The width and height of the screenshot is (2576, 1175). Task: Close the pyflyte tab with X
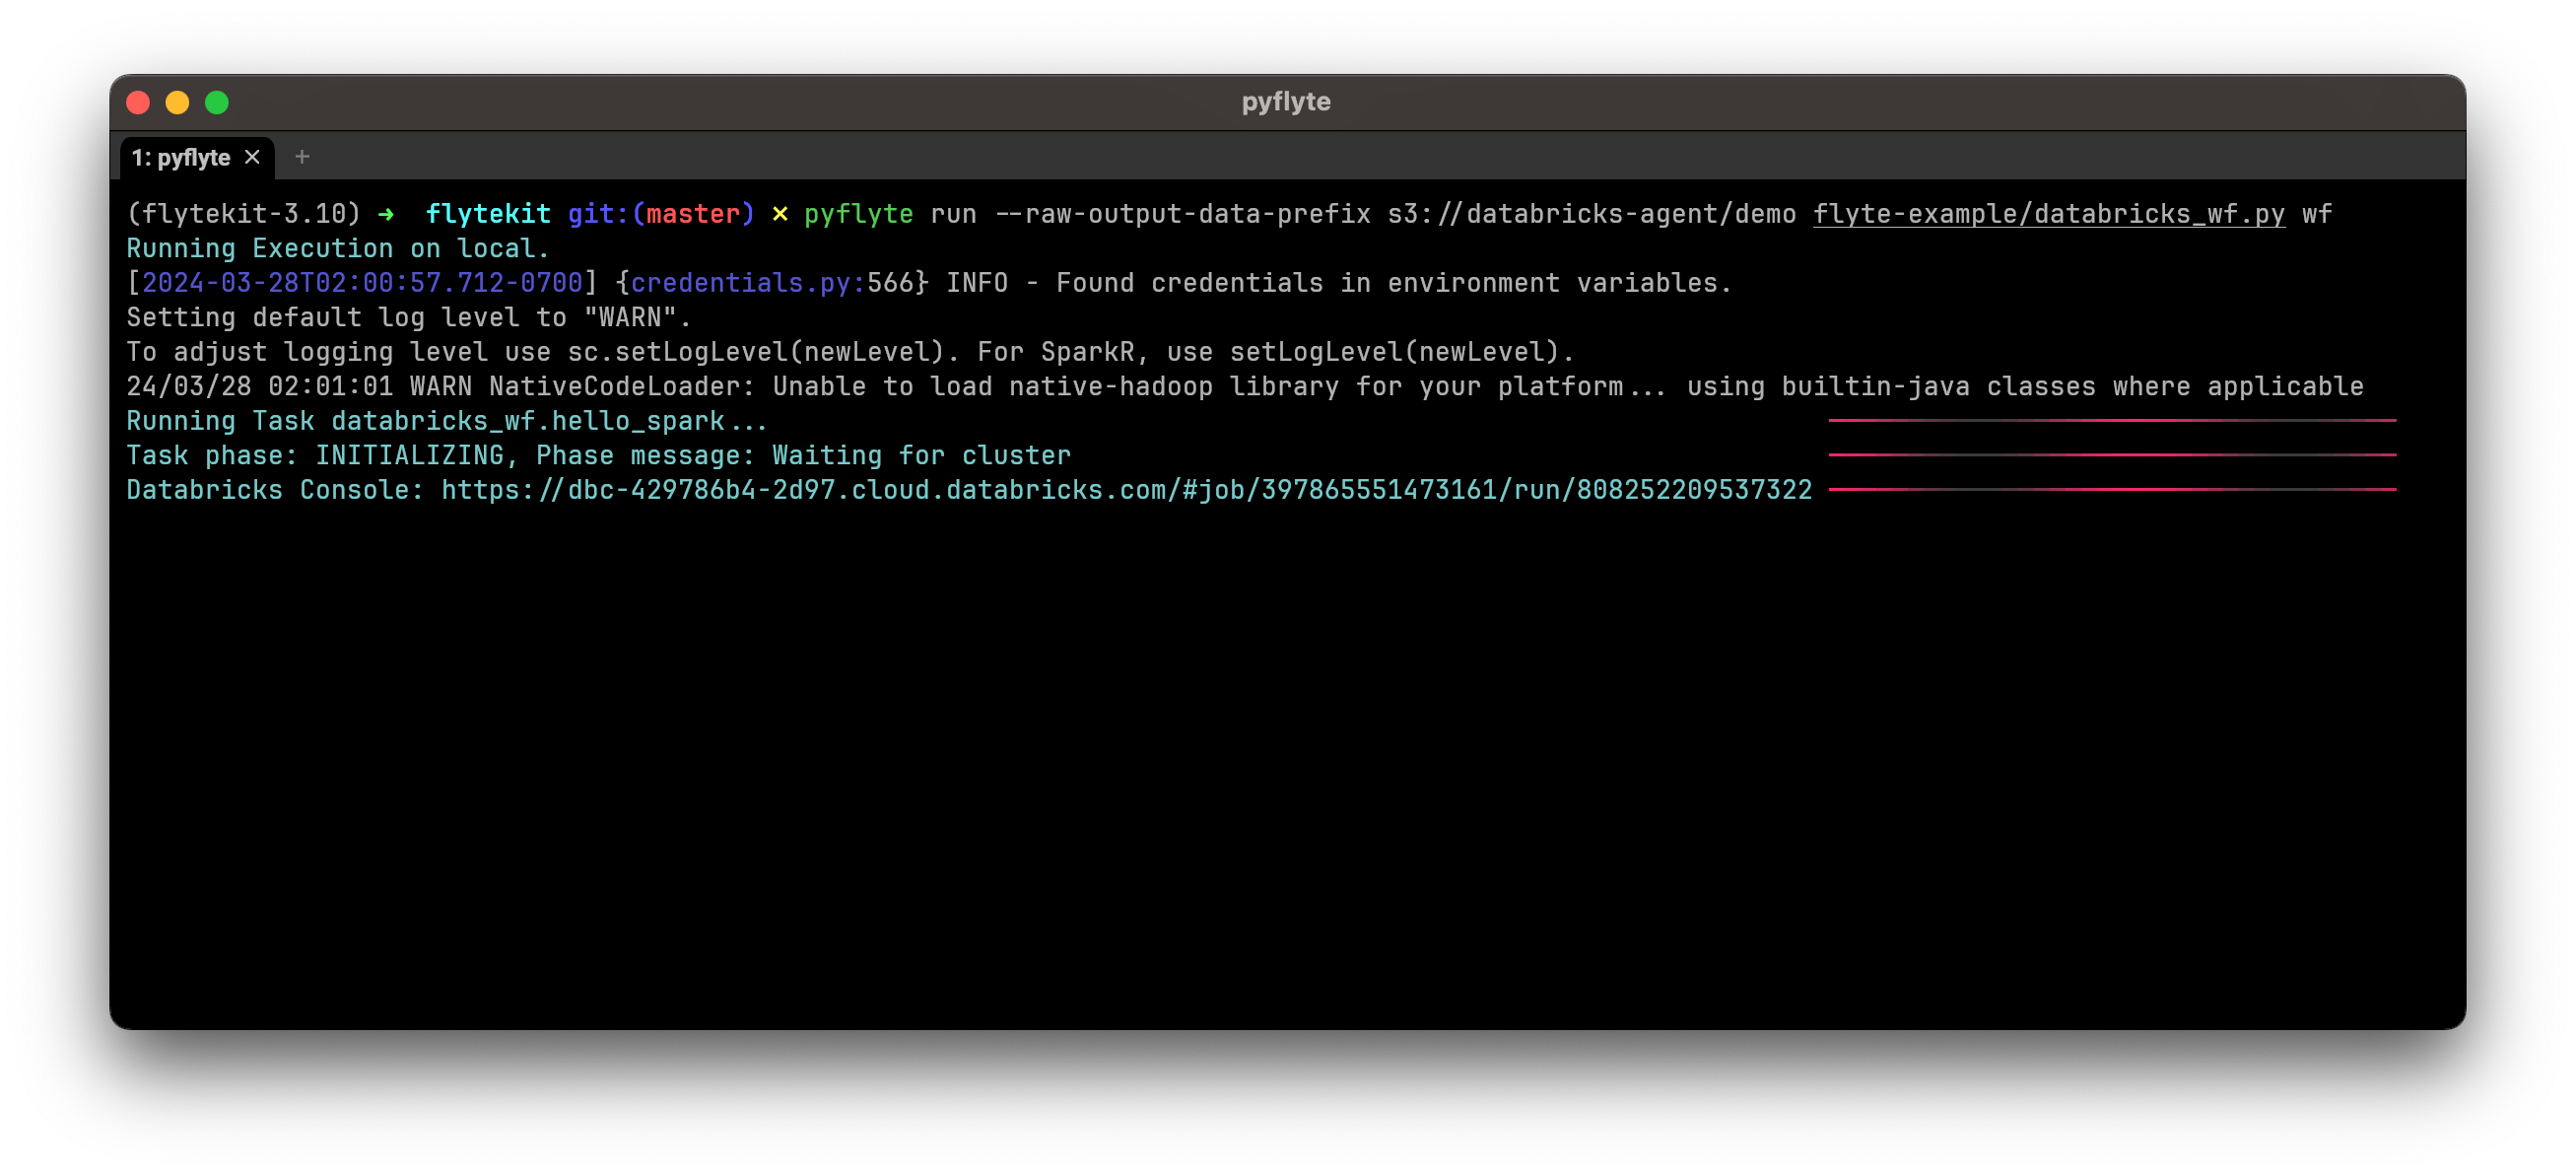point(253,157)
